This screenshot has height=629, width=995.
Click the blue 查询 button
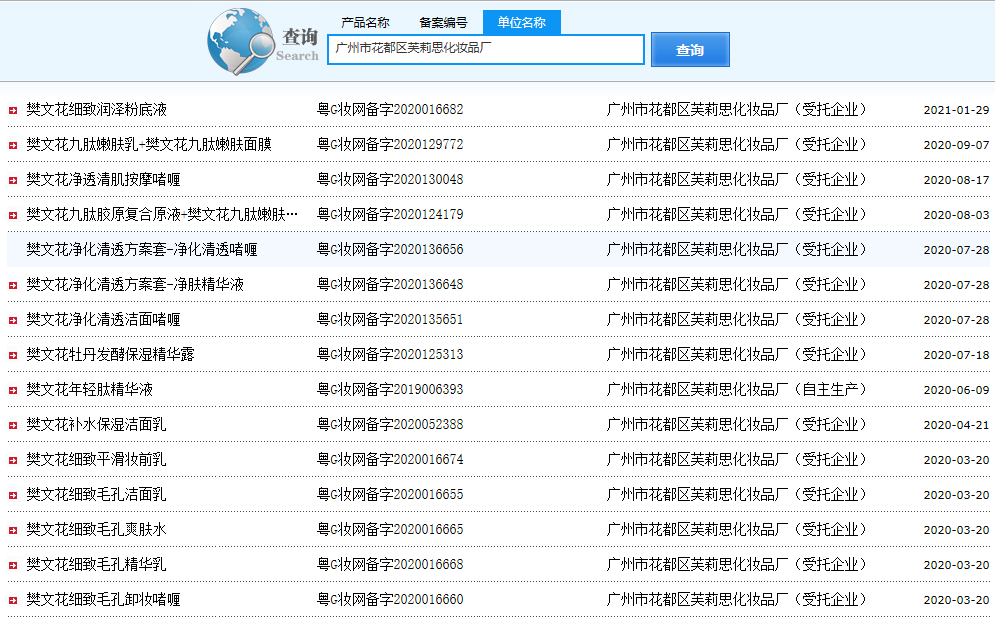(690, 50)
